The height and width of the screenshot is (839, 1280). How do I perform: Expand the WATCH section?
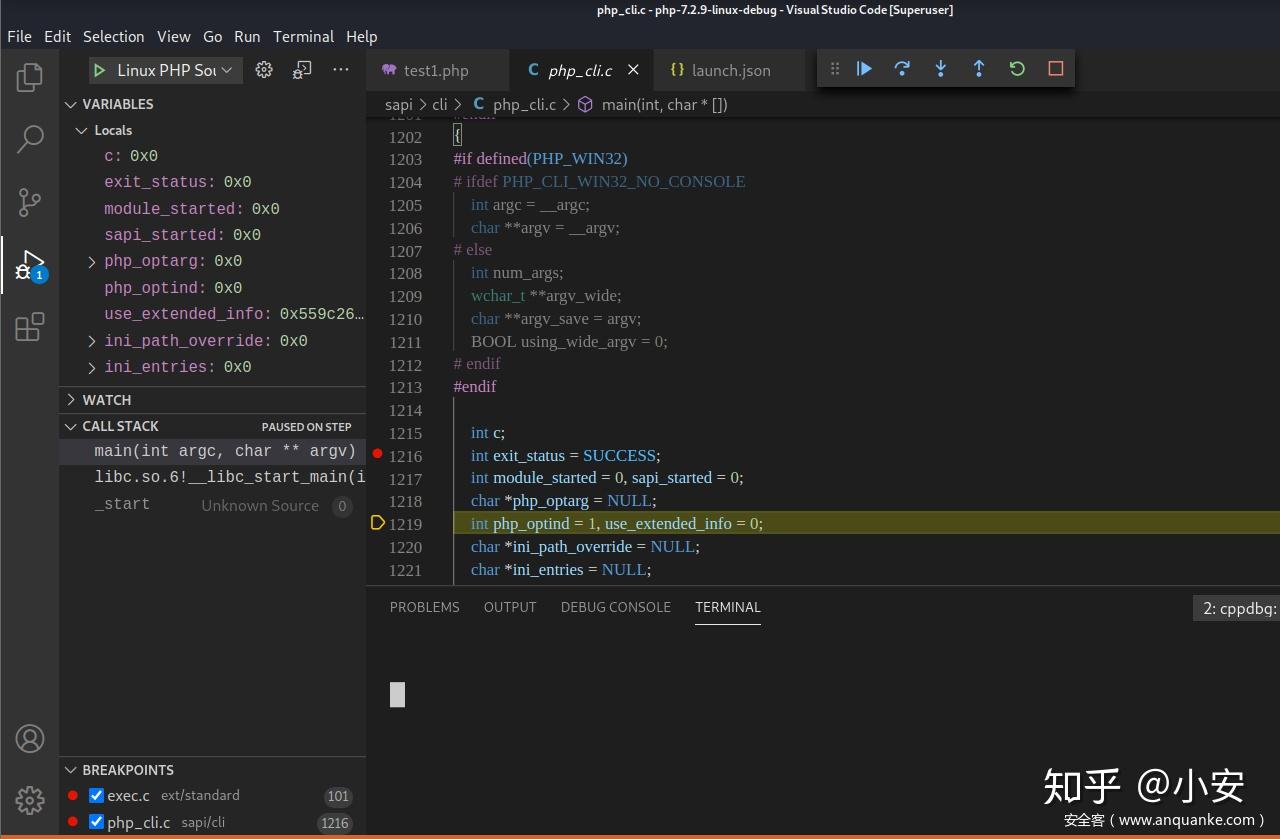(x=106, y=400)
